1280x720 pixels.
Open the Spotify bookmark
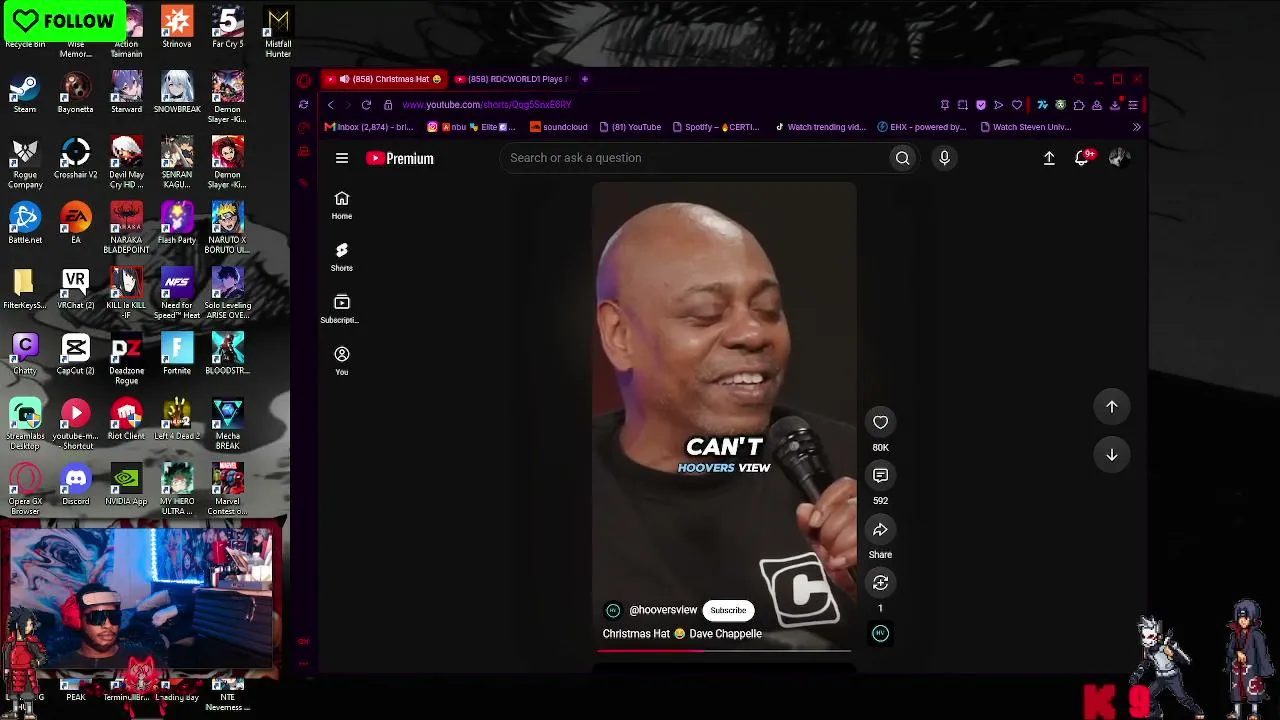716,127
